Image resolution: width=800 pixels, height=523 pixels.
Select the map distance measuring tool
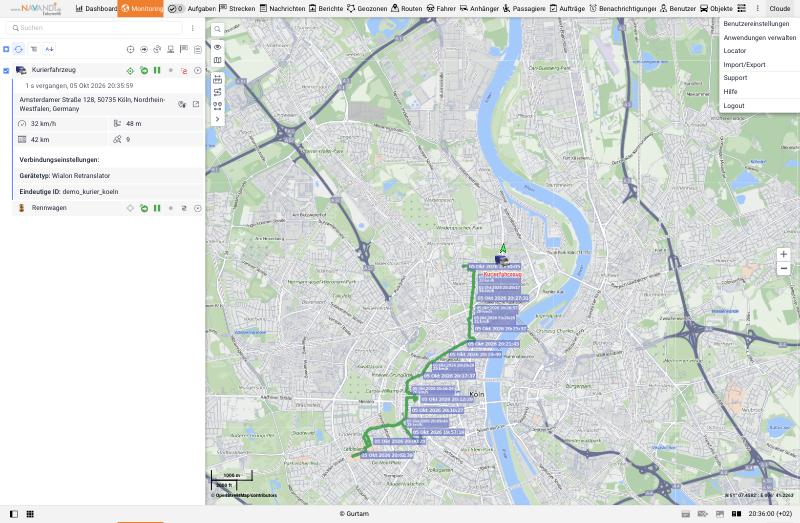[x=217, y=79]
